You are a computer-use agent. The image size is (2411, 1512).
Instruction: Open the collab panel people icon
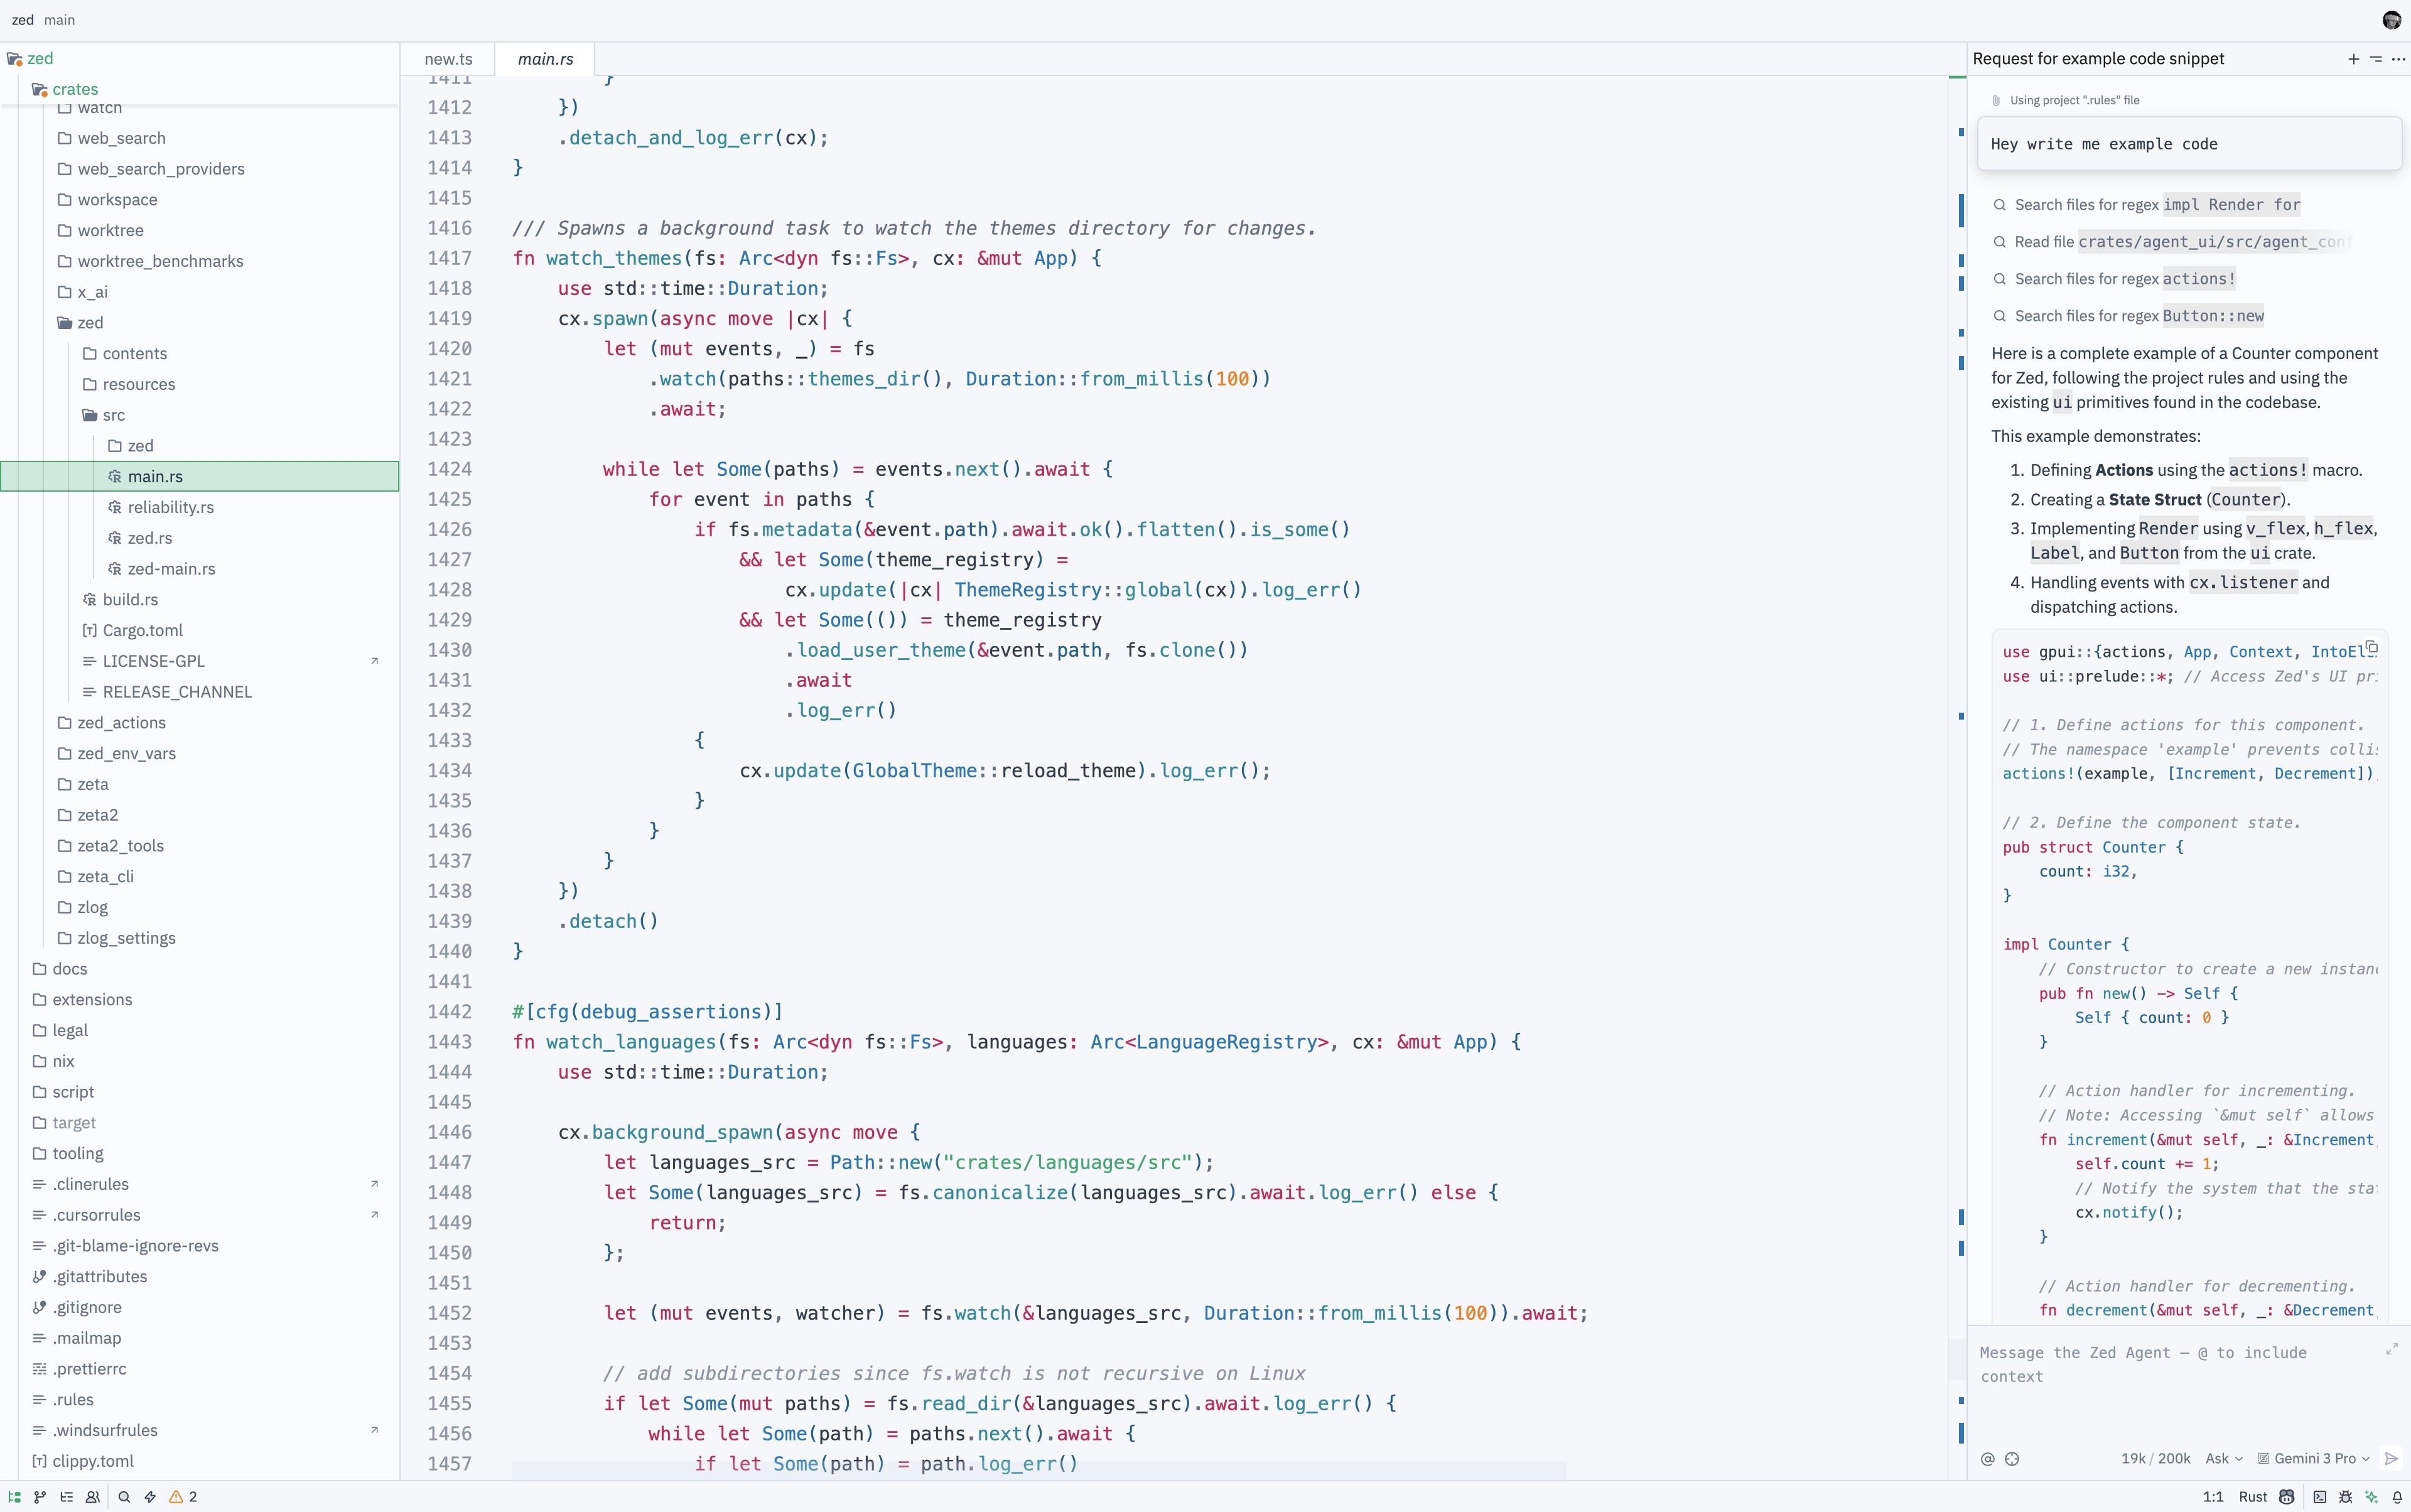coord(92,1497)
